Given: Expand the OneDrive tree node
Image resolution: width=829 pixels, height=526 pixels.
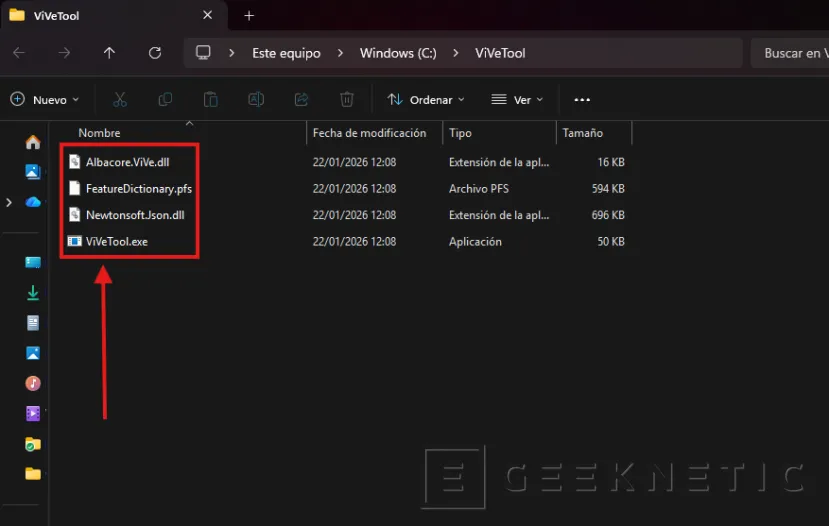Looking at the screenshot, I should click(x=8, y=202).
